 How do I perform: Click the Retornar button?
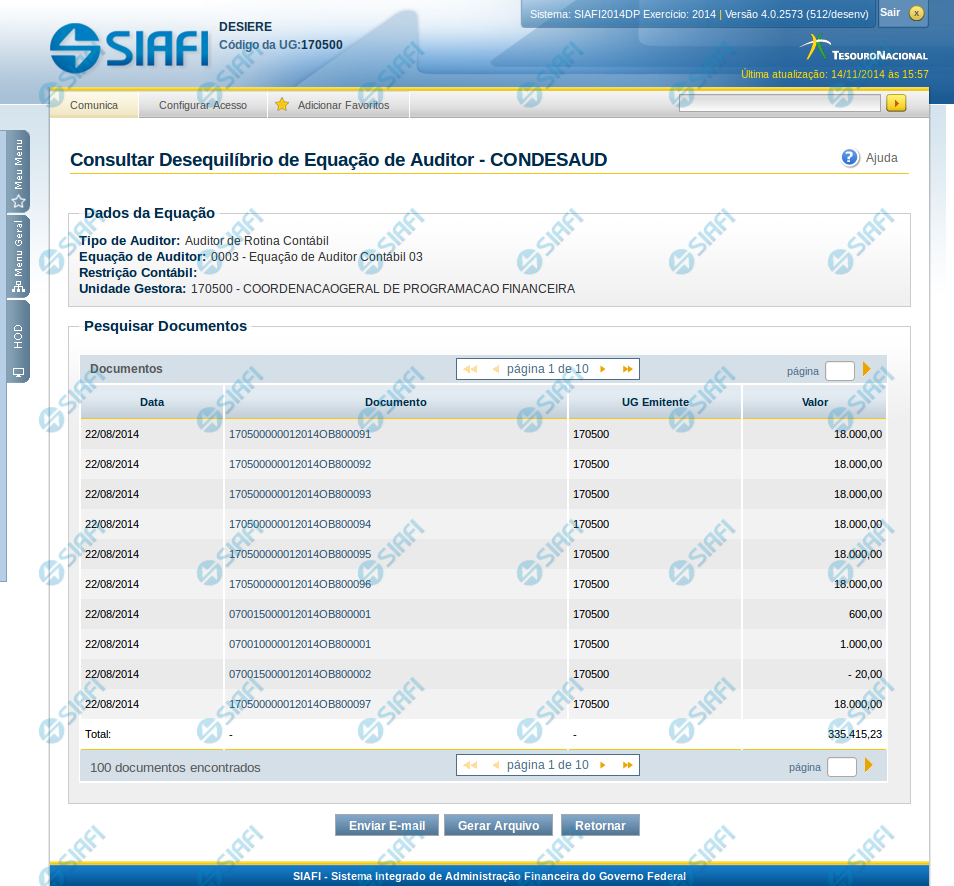pyautogui.click(x=600, y=825)
